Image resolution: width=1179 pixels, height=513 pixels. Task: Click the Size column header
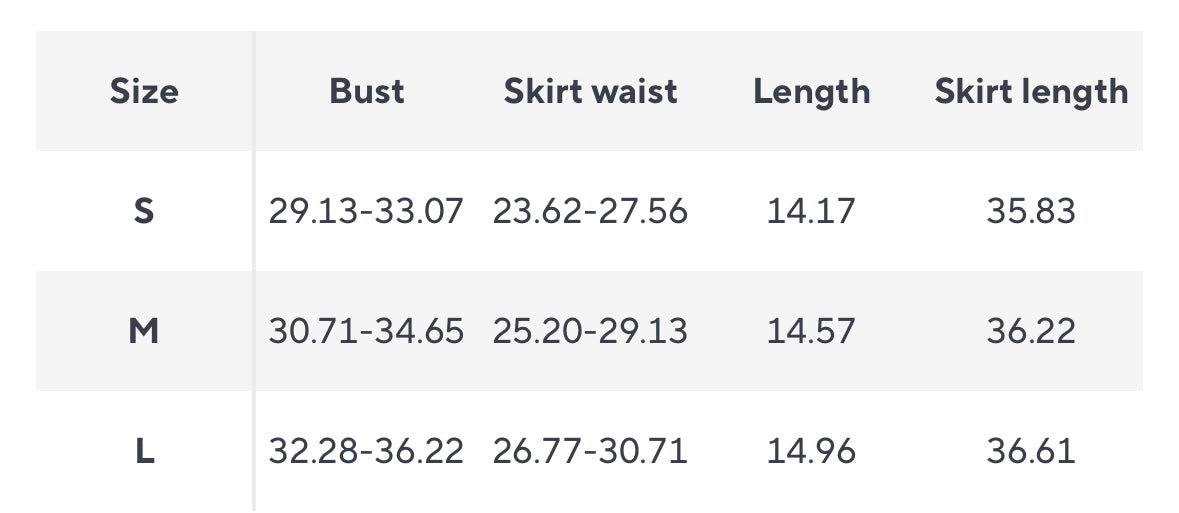(144, 92)
